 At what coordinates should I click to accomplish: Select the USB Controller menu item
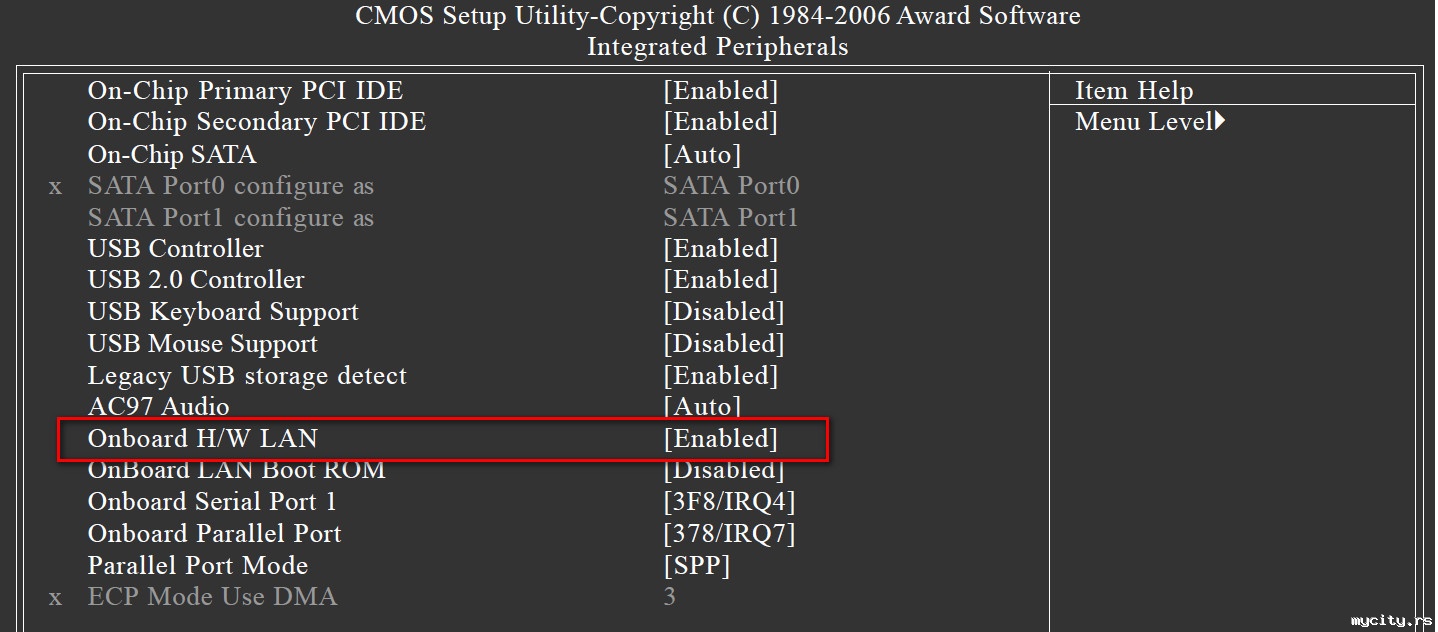click(x=176, y=249)
